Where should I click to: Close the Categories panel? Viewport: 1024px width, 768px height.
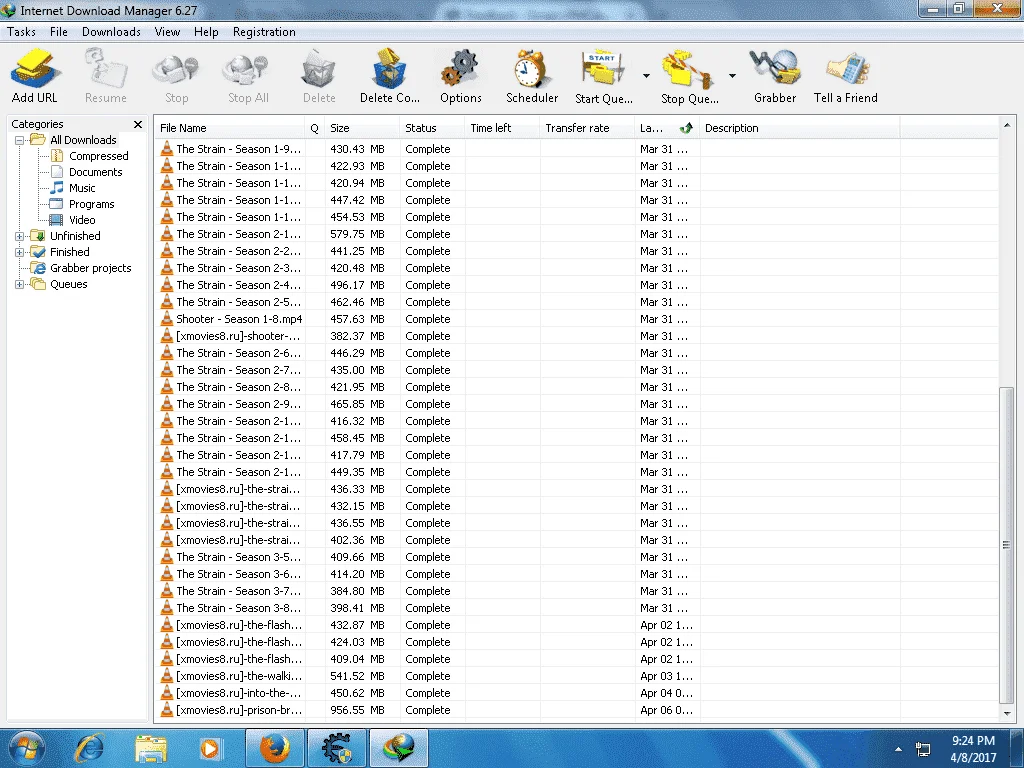coord(138,124)
